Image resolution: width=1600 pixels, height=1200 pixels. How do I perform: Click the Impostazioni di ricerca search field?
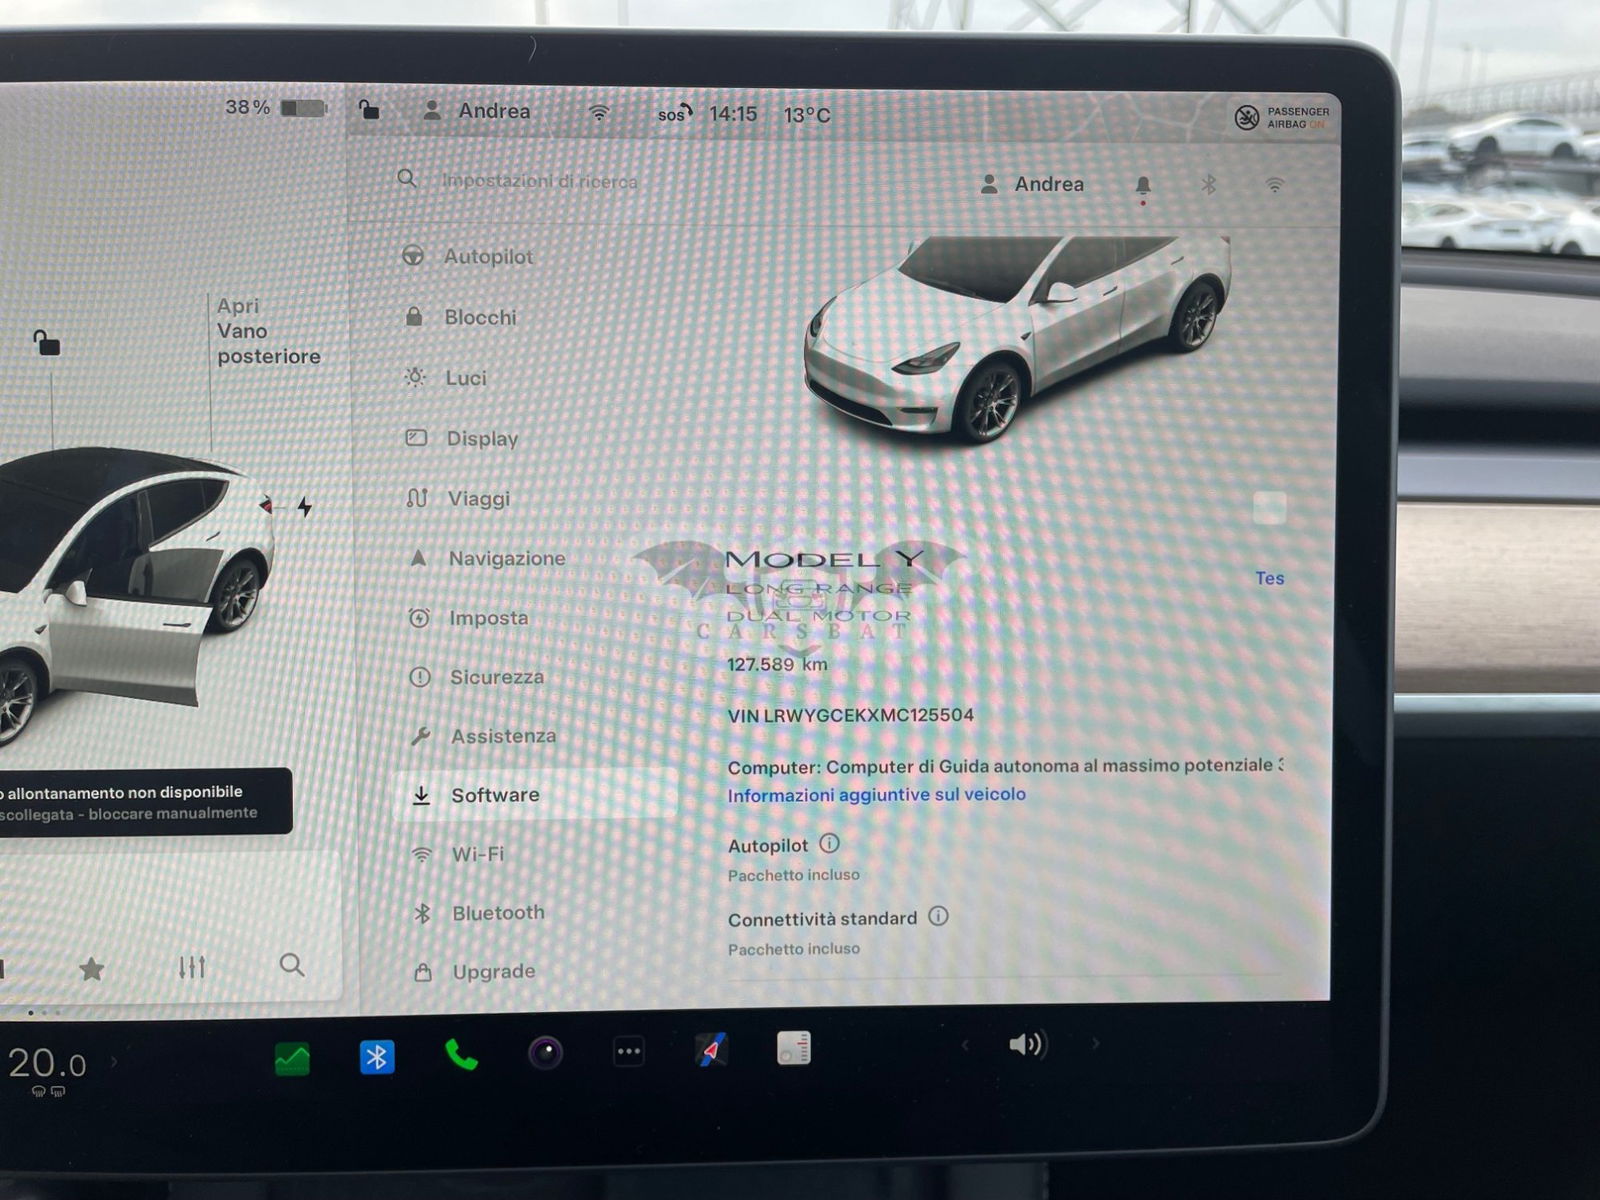point(539,181)
